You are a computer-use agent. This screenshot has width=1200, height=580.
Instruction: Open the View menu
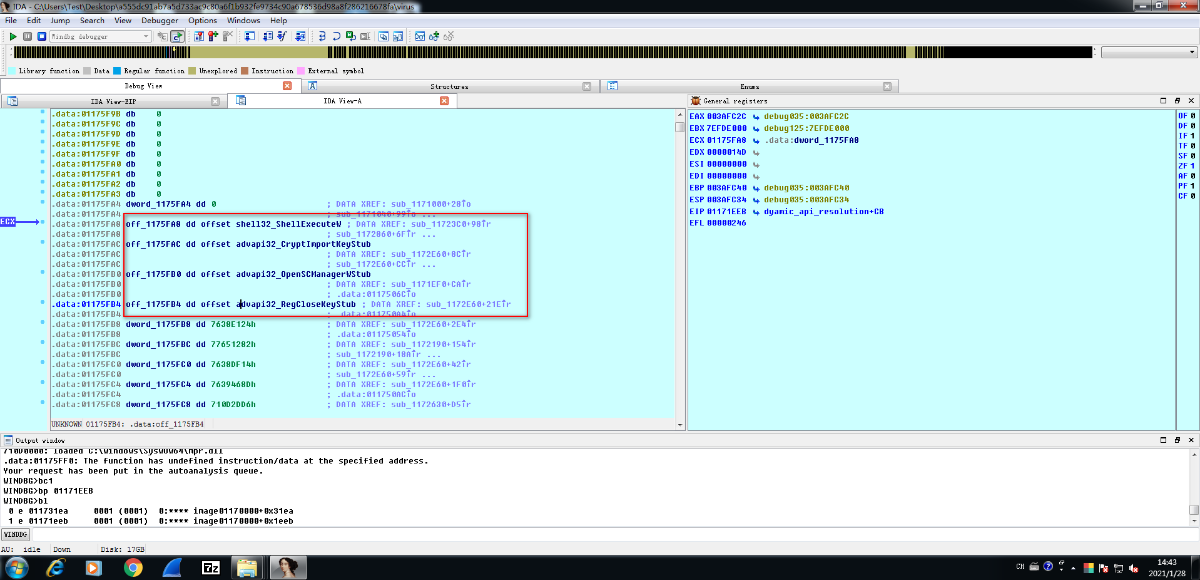(123, 20)
